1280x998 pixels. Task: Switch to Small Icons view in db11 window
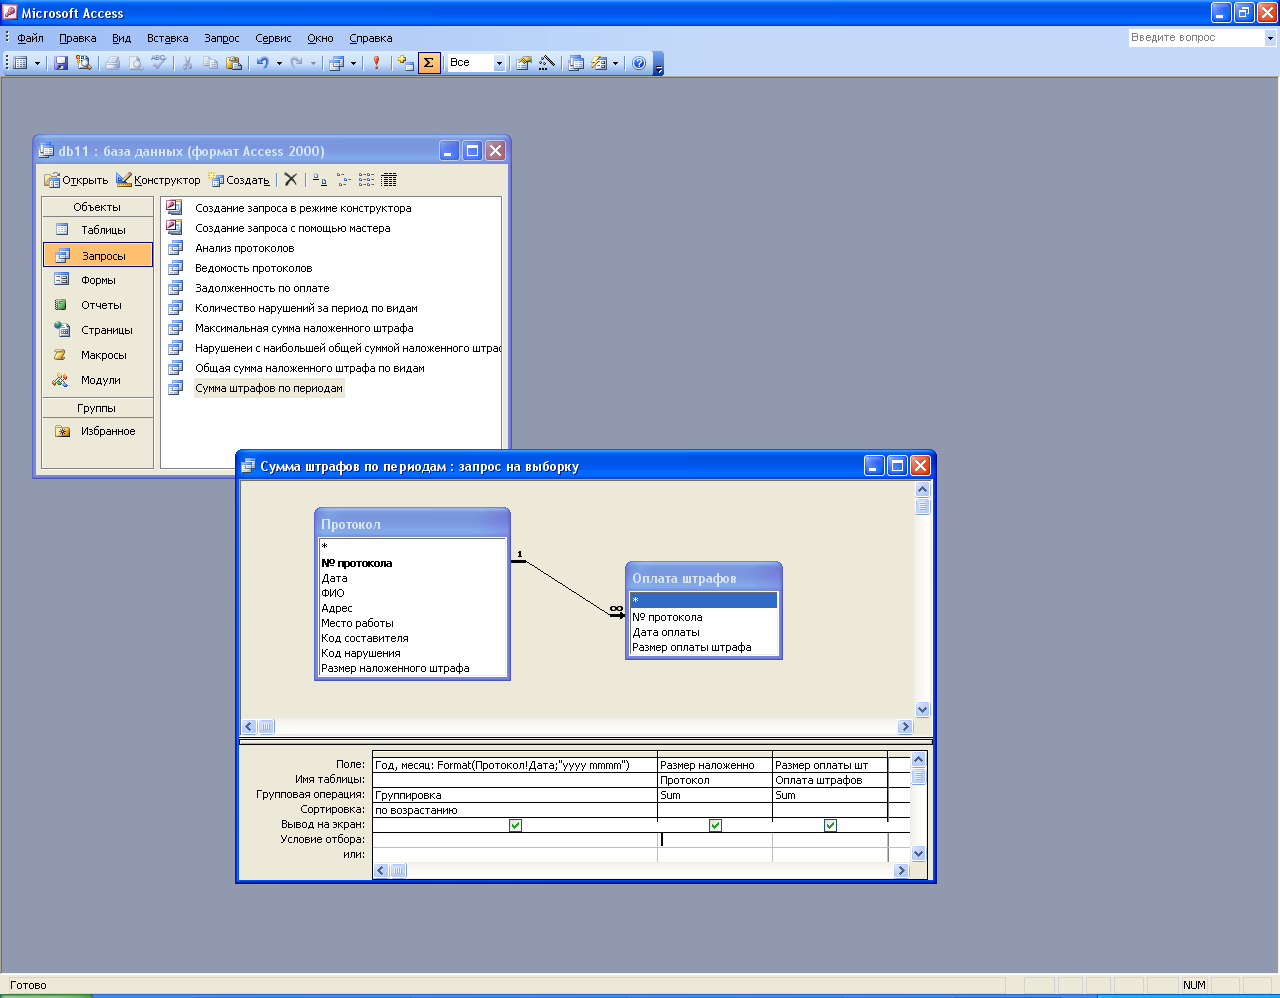(343, 180)
